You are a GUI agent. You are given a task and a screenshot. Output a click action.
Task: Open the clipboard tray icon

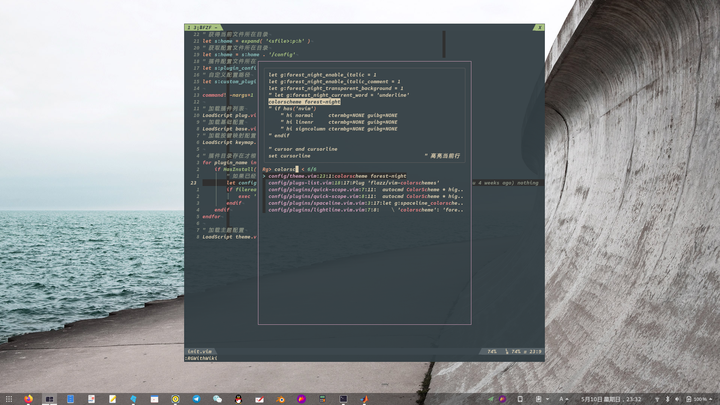click(520, 399)
